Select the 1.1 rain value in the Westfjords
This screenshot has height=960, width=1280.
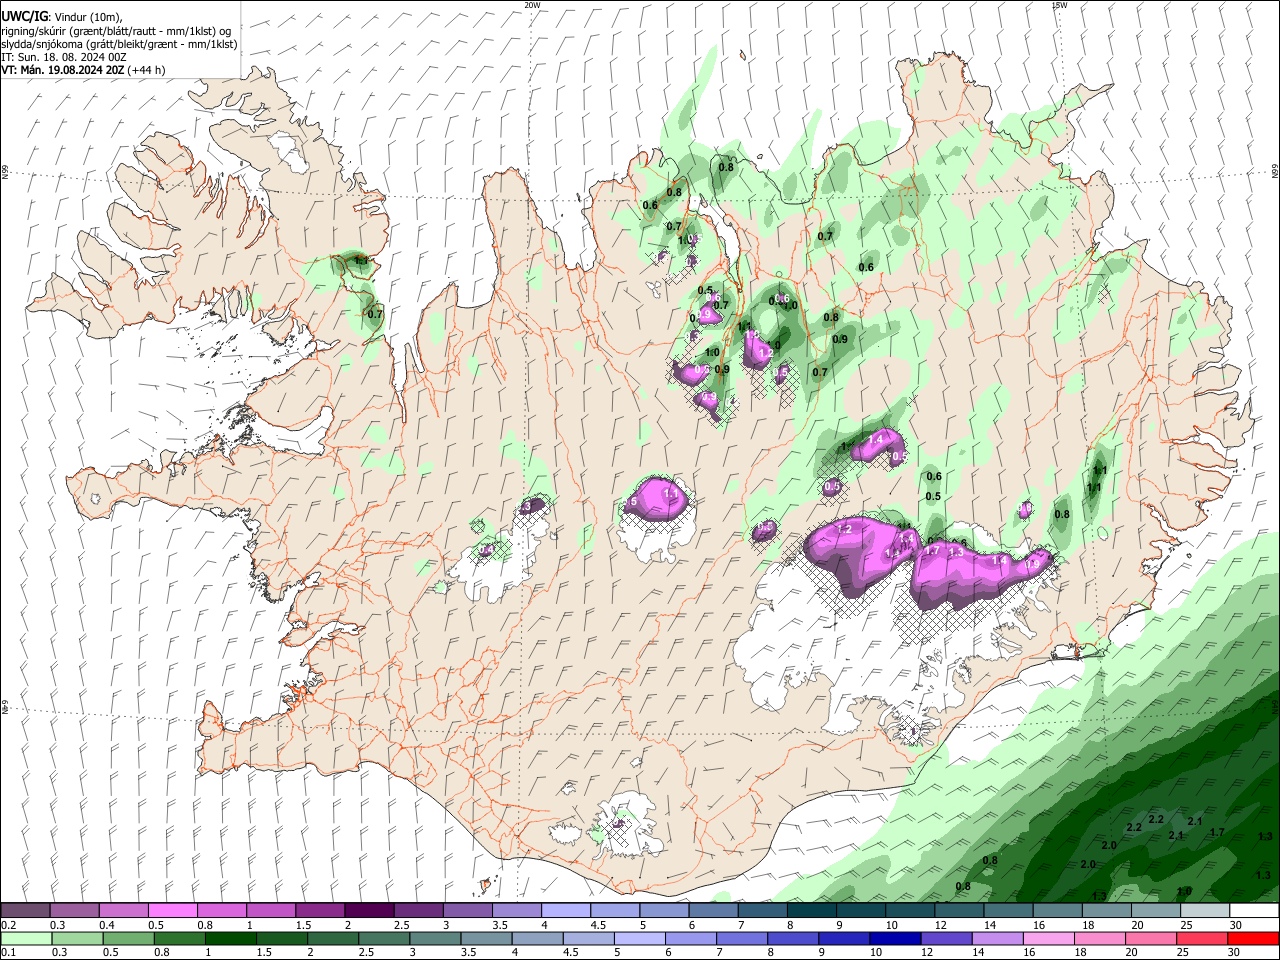[362, 261]
